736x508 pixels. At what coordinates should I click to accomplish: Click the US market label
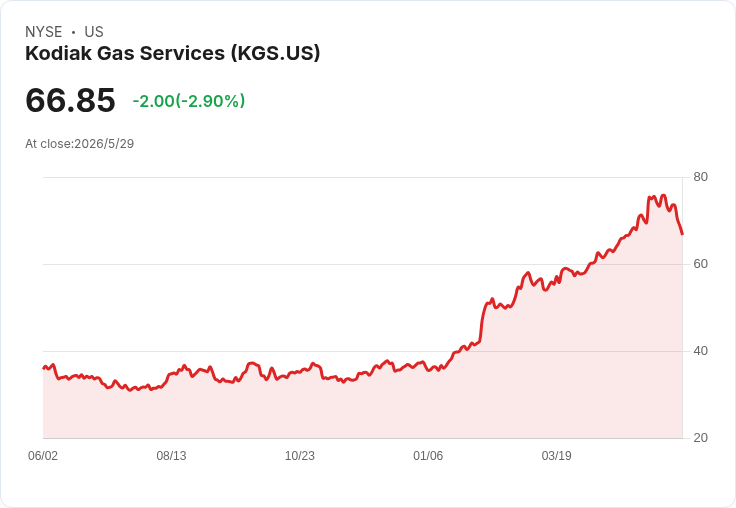[94, 32]
